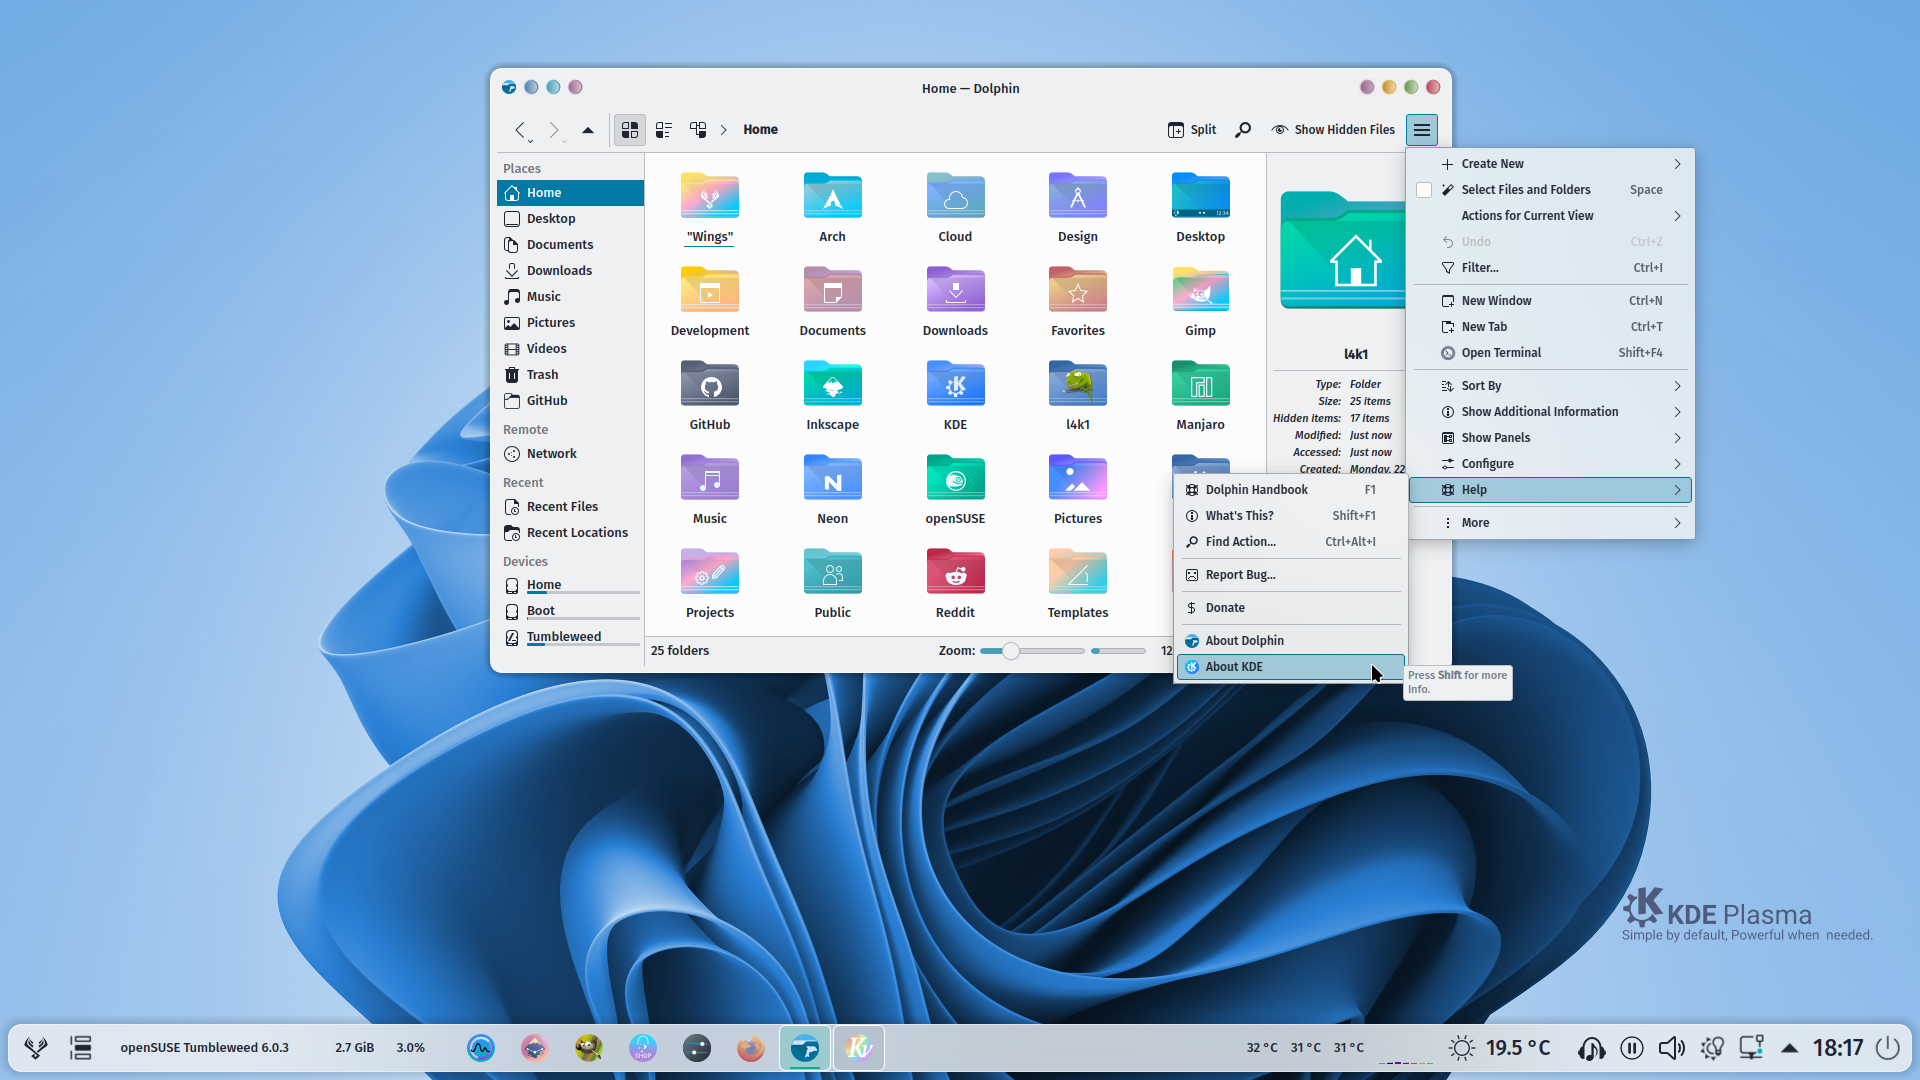Click Report Bug... entry
Viewport: 1920px width, 1080px height.
pos(1291,575)
